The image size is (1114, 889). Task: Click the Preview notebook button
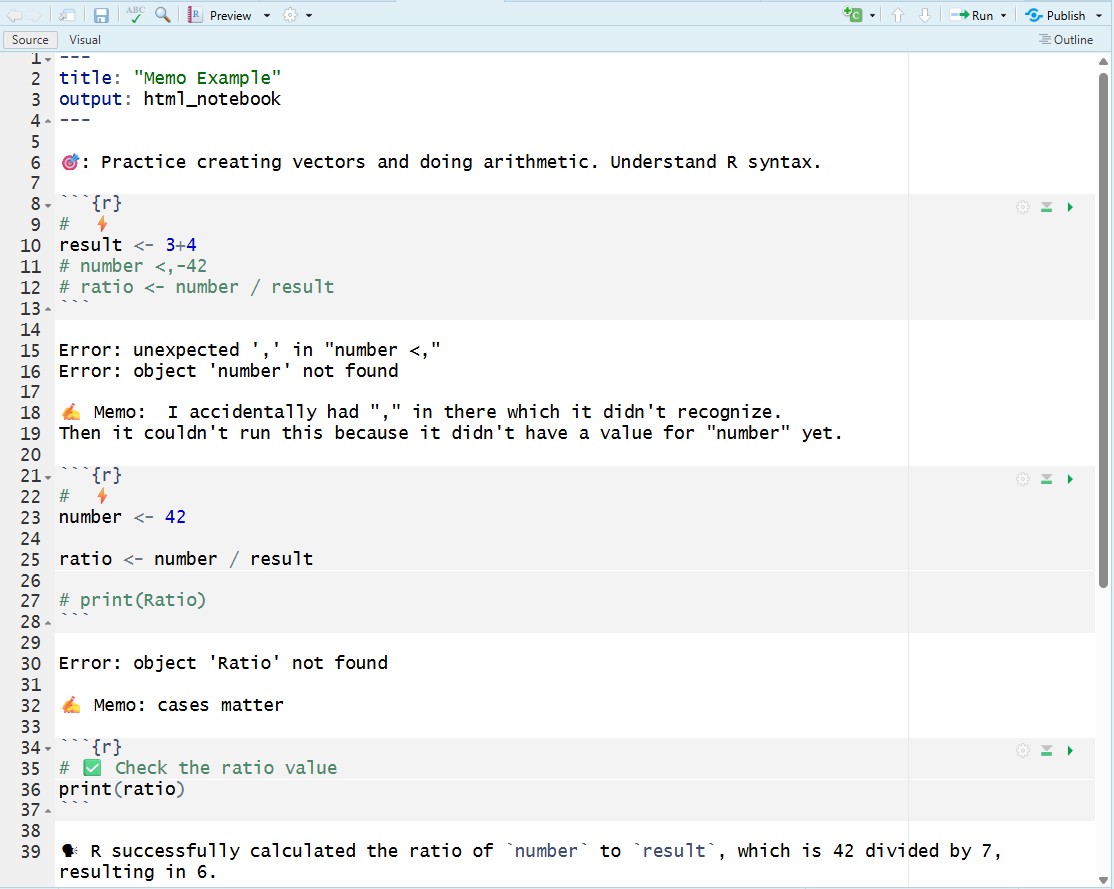[x=220, y=15]
